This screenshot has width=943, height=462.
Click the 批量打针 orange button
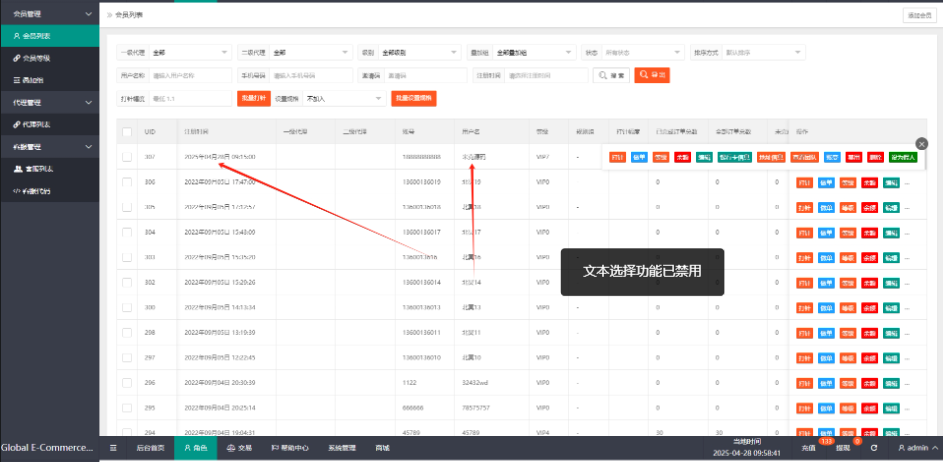pyautogui.click(x=254, y=99)
